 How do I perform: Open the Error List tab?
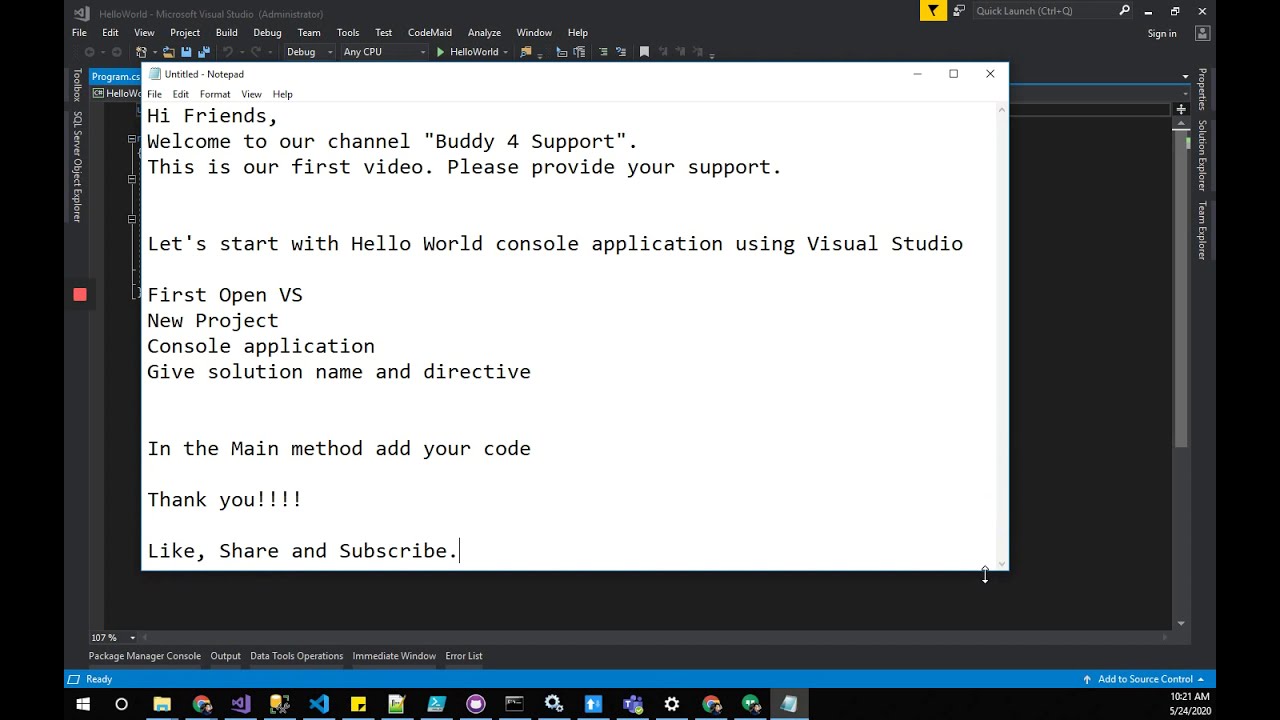pos(464,656)
